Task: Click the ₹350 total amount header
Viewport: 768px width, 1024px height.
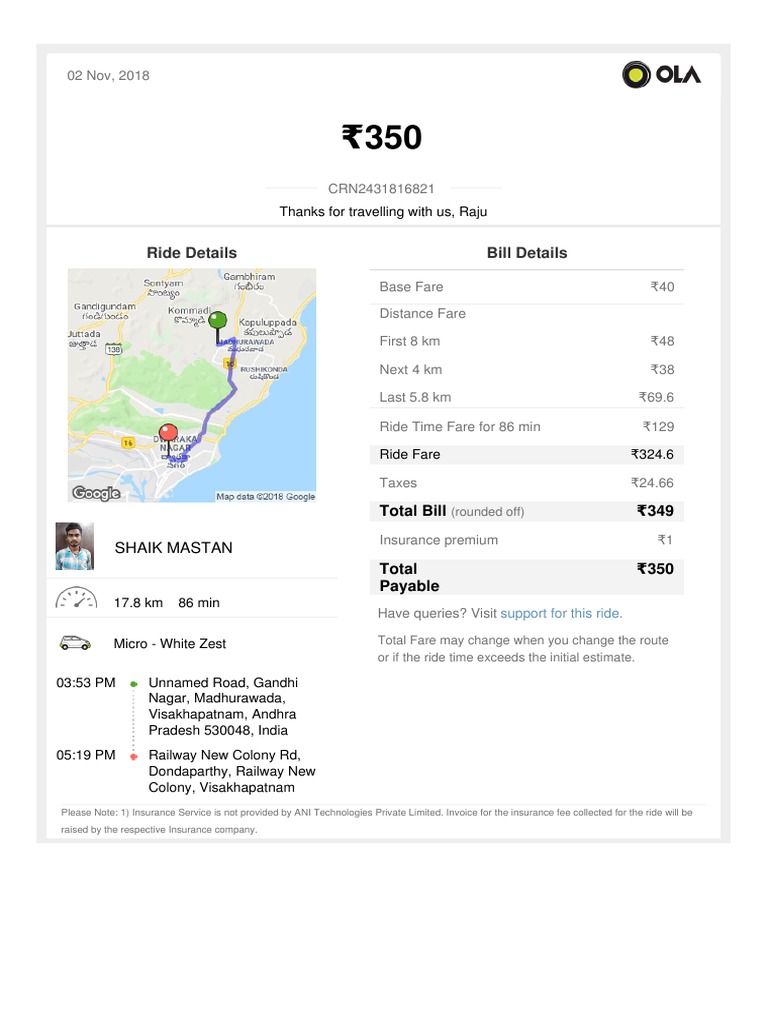Action: tap(382, 137)
